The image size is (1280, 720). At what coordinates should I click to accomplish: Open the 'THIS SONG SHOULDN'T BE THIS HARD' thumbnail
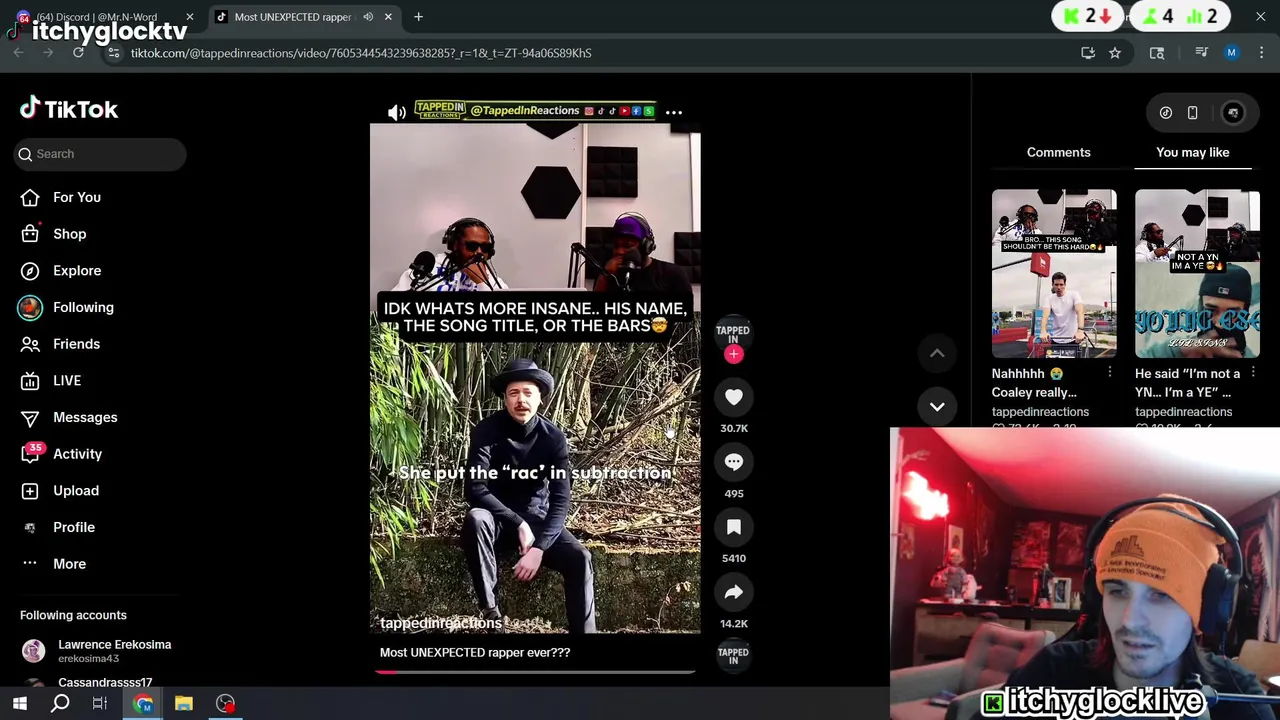coord(1054,273)
